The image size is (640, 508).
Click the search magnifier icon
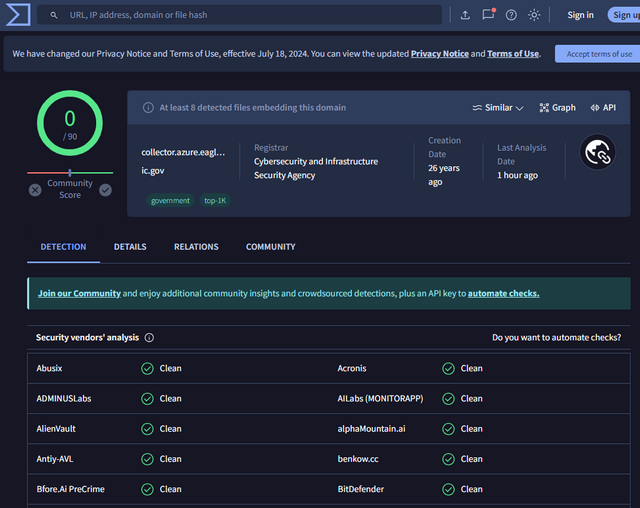tap(54, 15)
